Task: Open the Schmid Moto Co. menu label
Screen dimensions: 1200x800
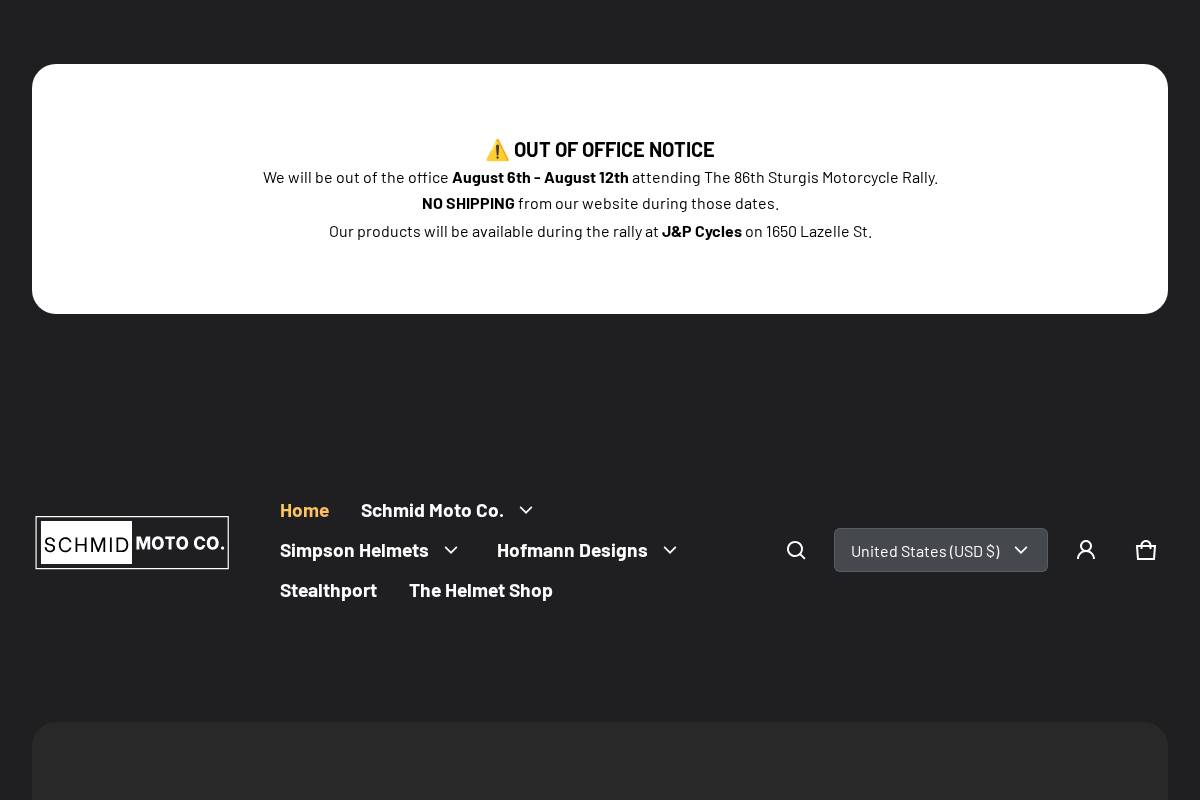Action: point(432,510)
